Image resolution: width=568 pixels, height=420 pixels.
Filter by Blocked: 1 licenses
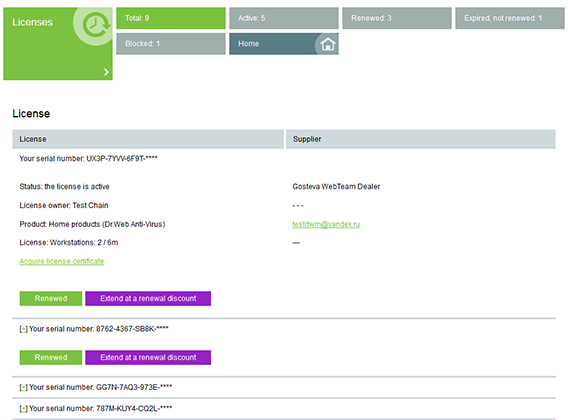(x=171, y=44)
